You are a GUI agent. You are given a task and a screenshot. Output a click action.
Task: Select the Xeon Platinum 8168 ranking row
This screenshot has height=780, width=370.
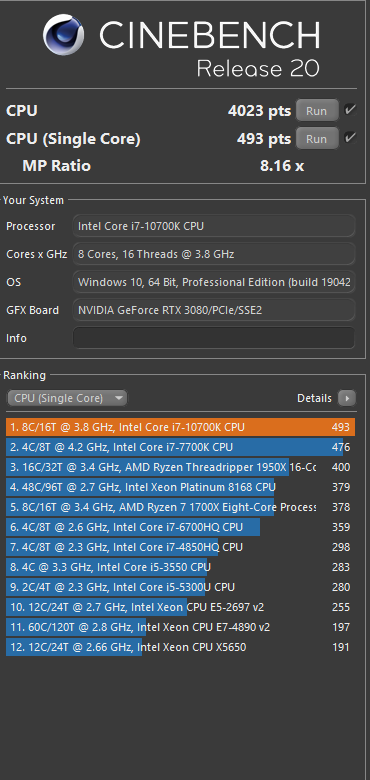pos(181,487)
